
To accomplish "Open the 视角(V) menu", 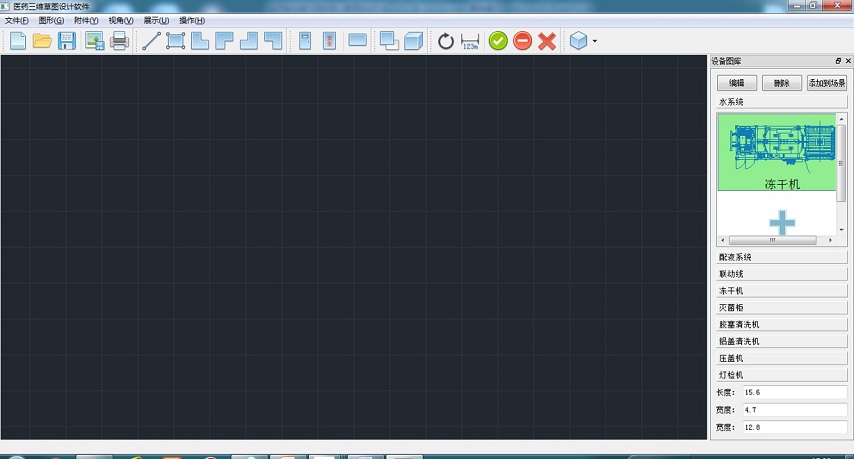I will (120, 21).
